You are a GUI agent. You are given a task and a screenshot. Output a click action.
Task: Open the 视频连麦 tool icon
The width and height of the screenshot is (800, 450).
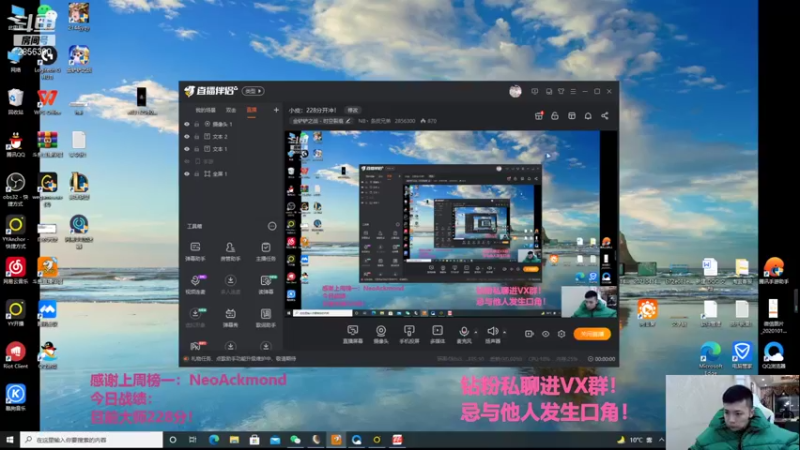click(195, 285)
